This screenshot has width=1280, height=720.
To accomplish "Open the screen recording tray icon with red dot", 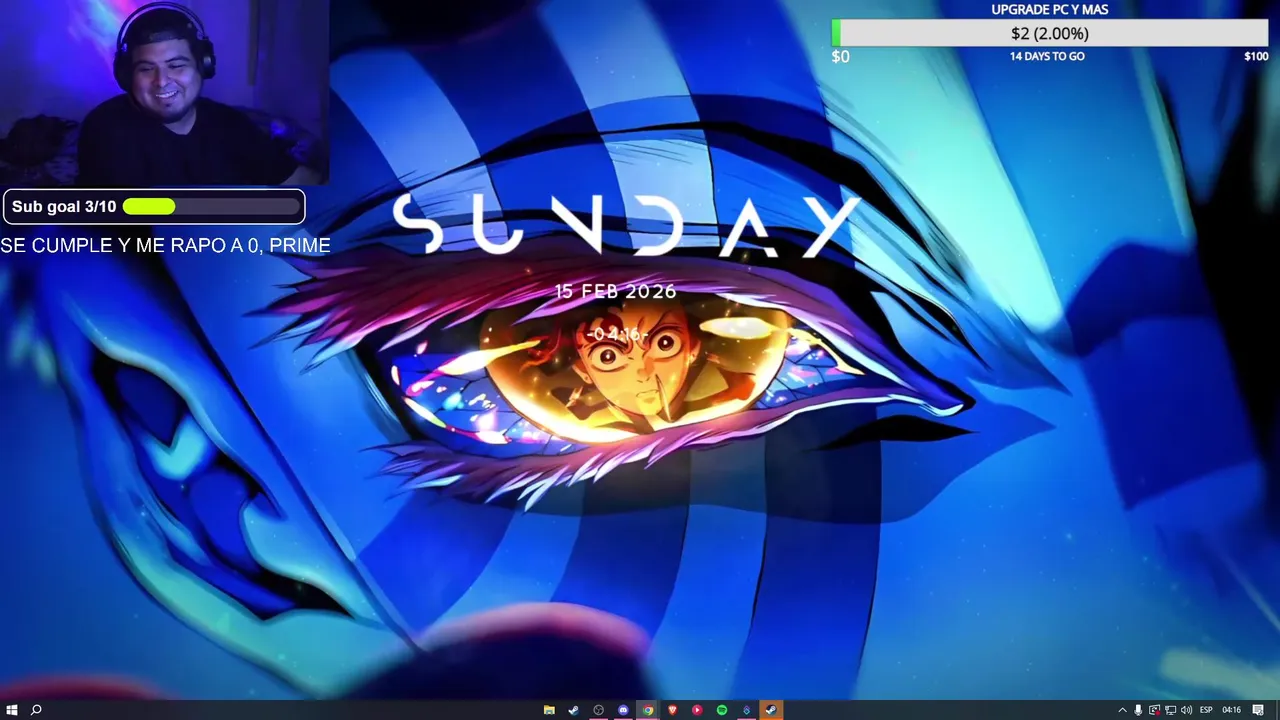I will [1154, 710].
